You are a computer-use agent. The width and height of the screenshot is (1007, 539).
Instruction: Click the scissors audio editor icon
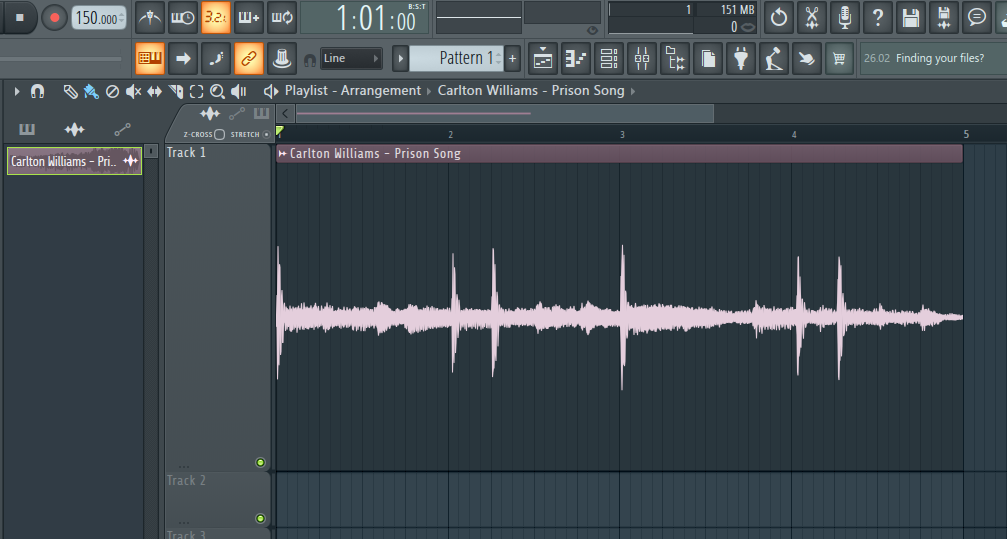(x=812, y=18)
